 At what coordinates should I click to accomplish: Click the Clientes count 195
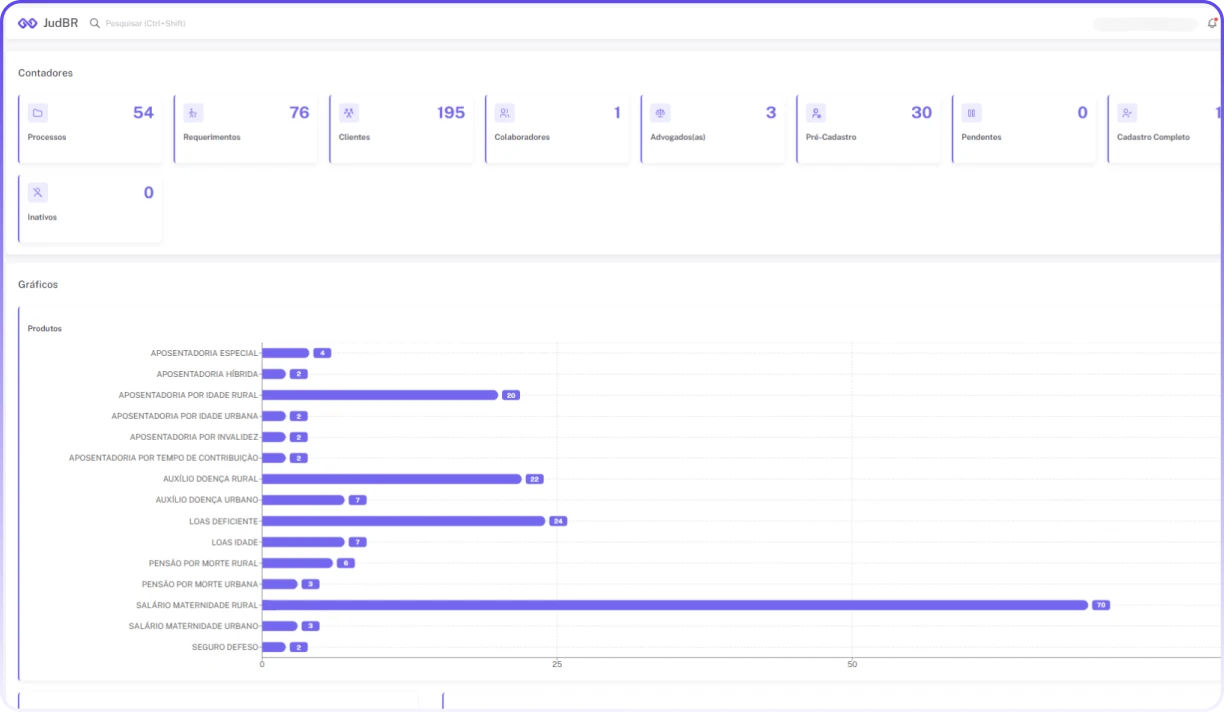(x=451, y=113)
